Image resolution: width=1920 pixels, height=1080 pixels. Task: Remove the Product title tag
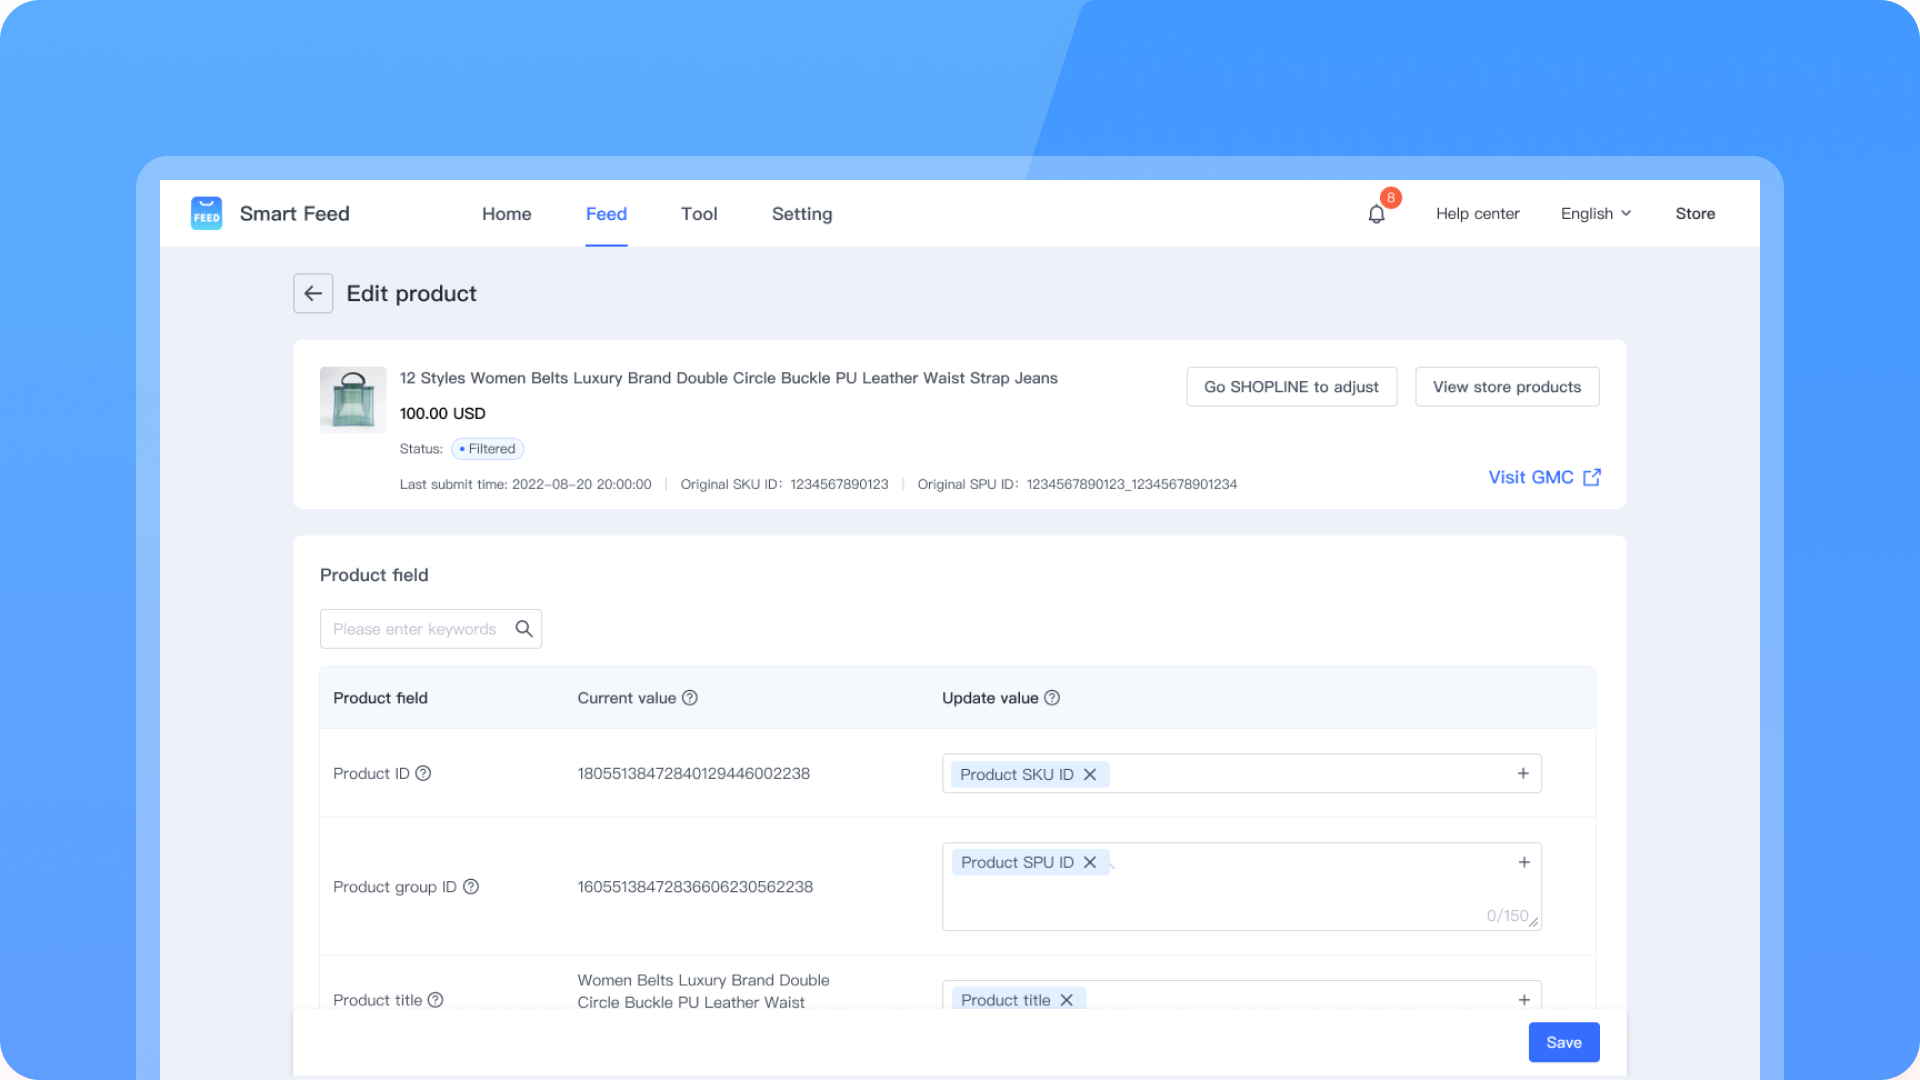[1067, 1000]
